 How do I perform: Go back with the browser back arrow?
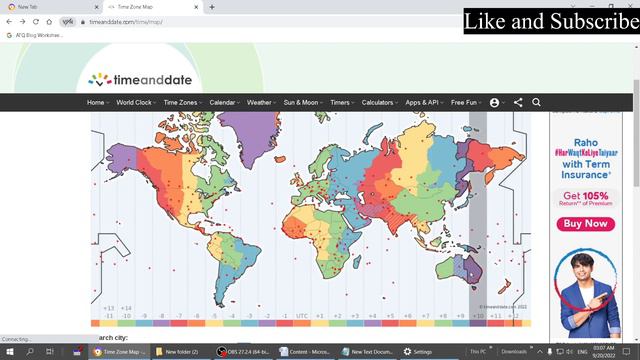tap(9, 22)
